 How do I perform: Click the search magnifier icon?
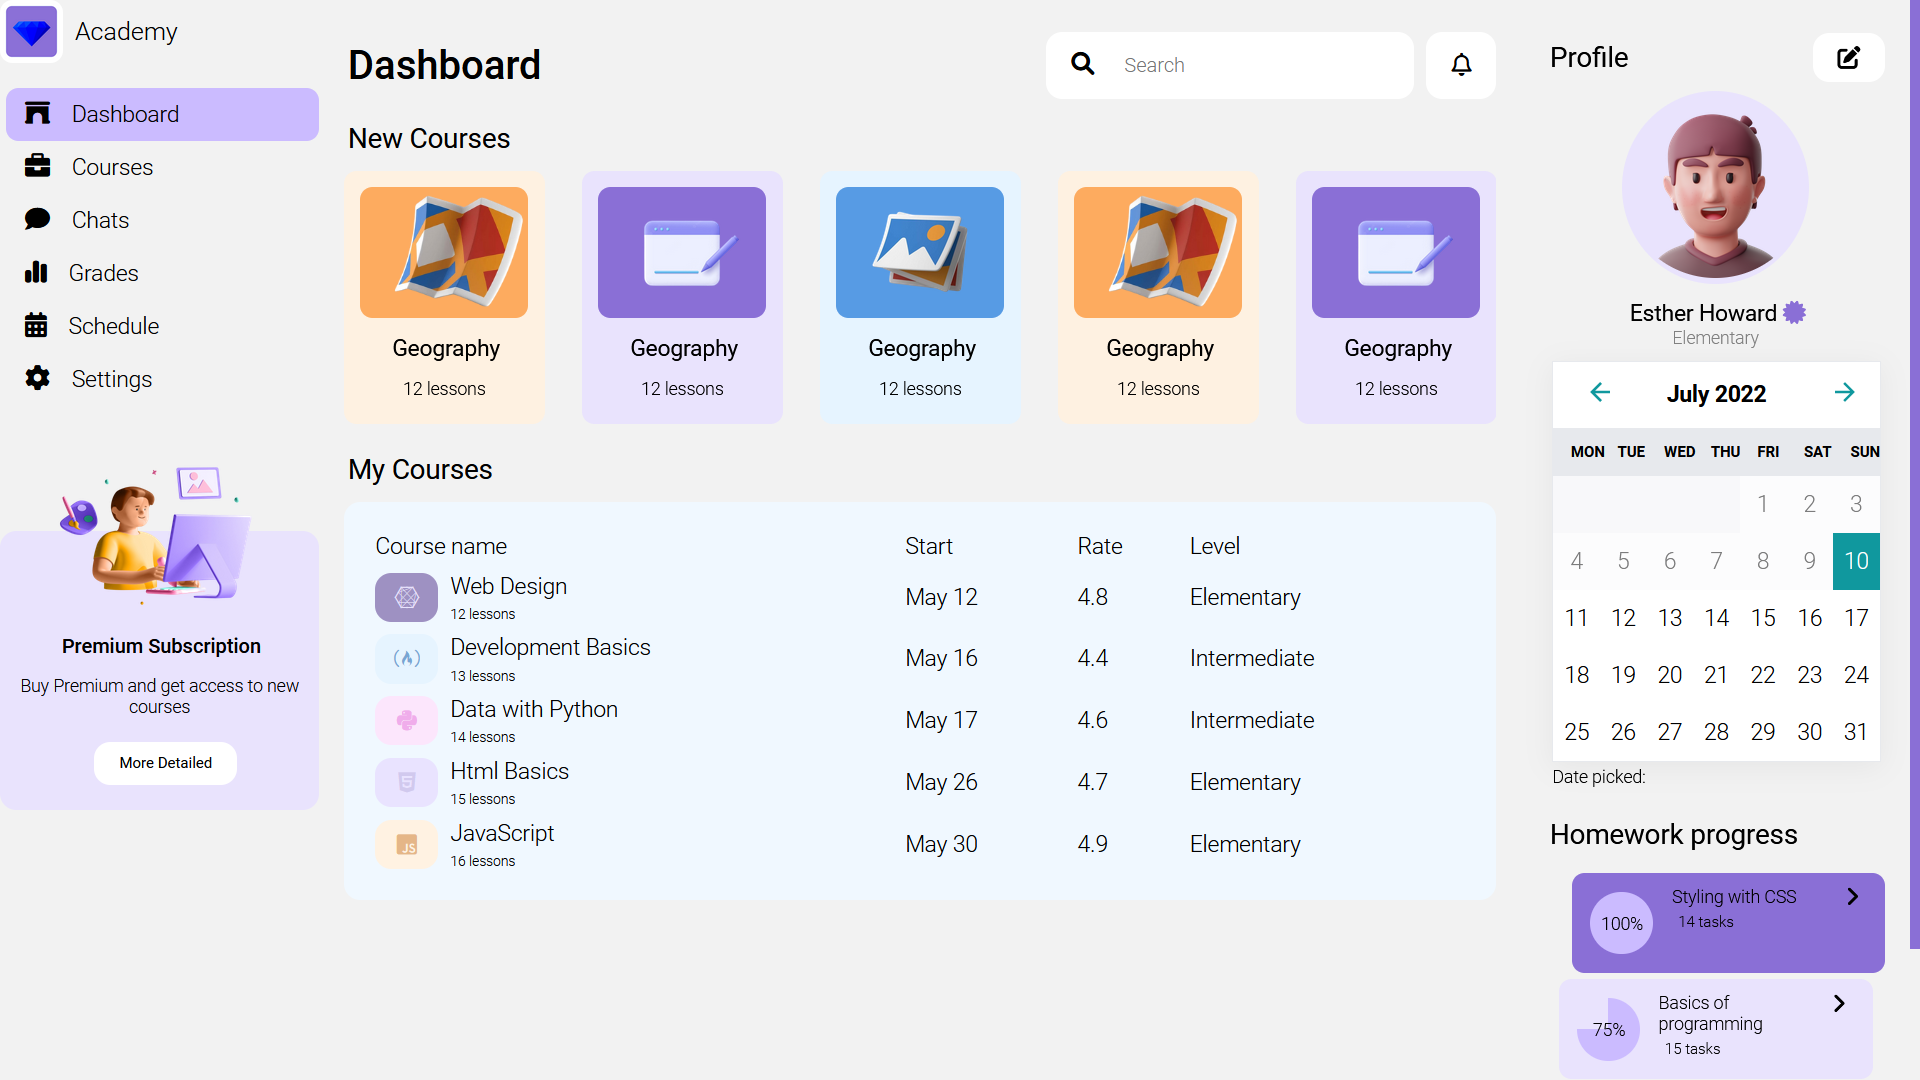tap(1082, 65)
